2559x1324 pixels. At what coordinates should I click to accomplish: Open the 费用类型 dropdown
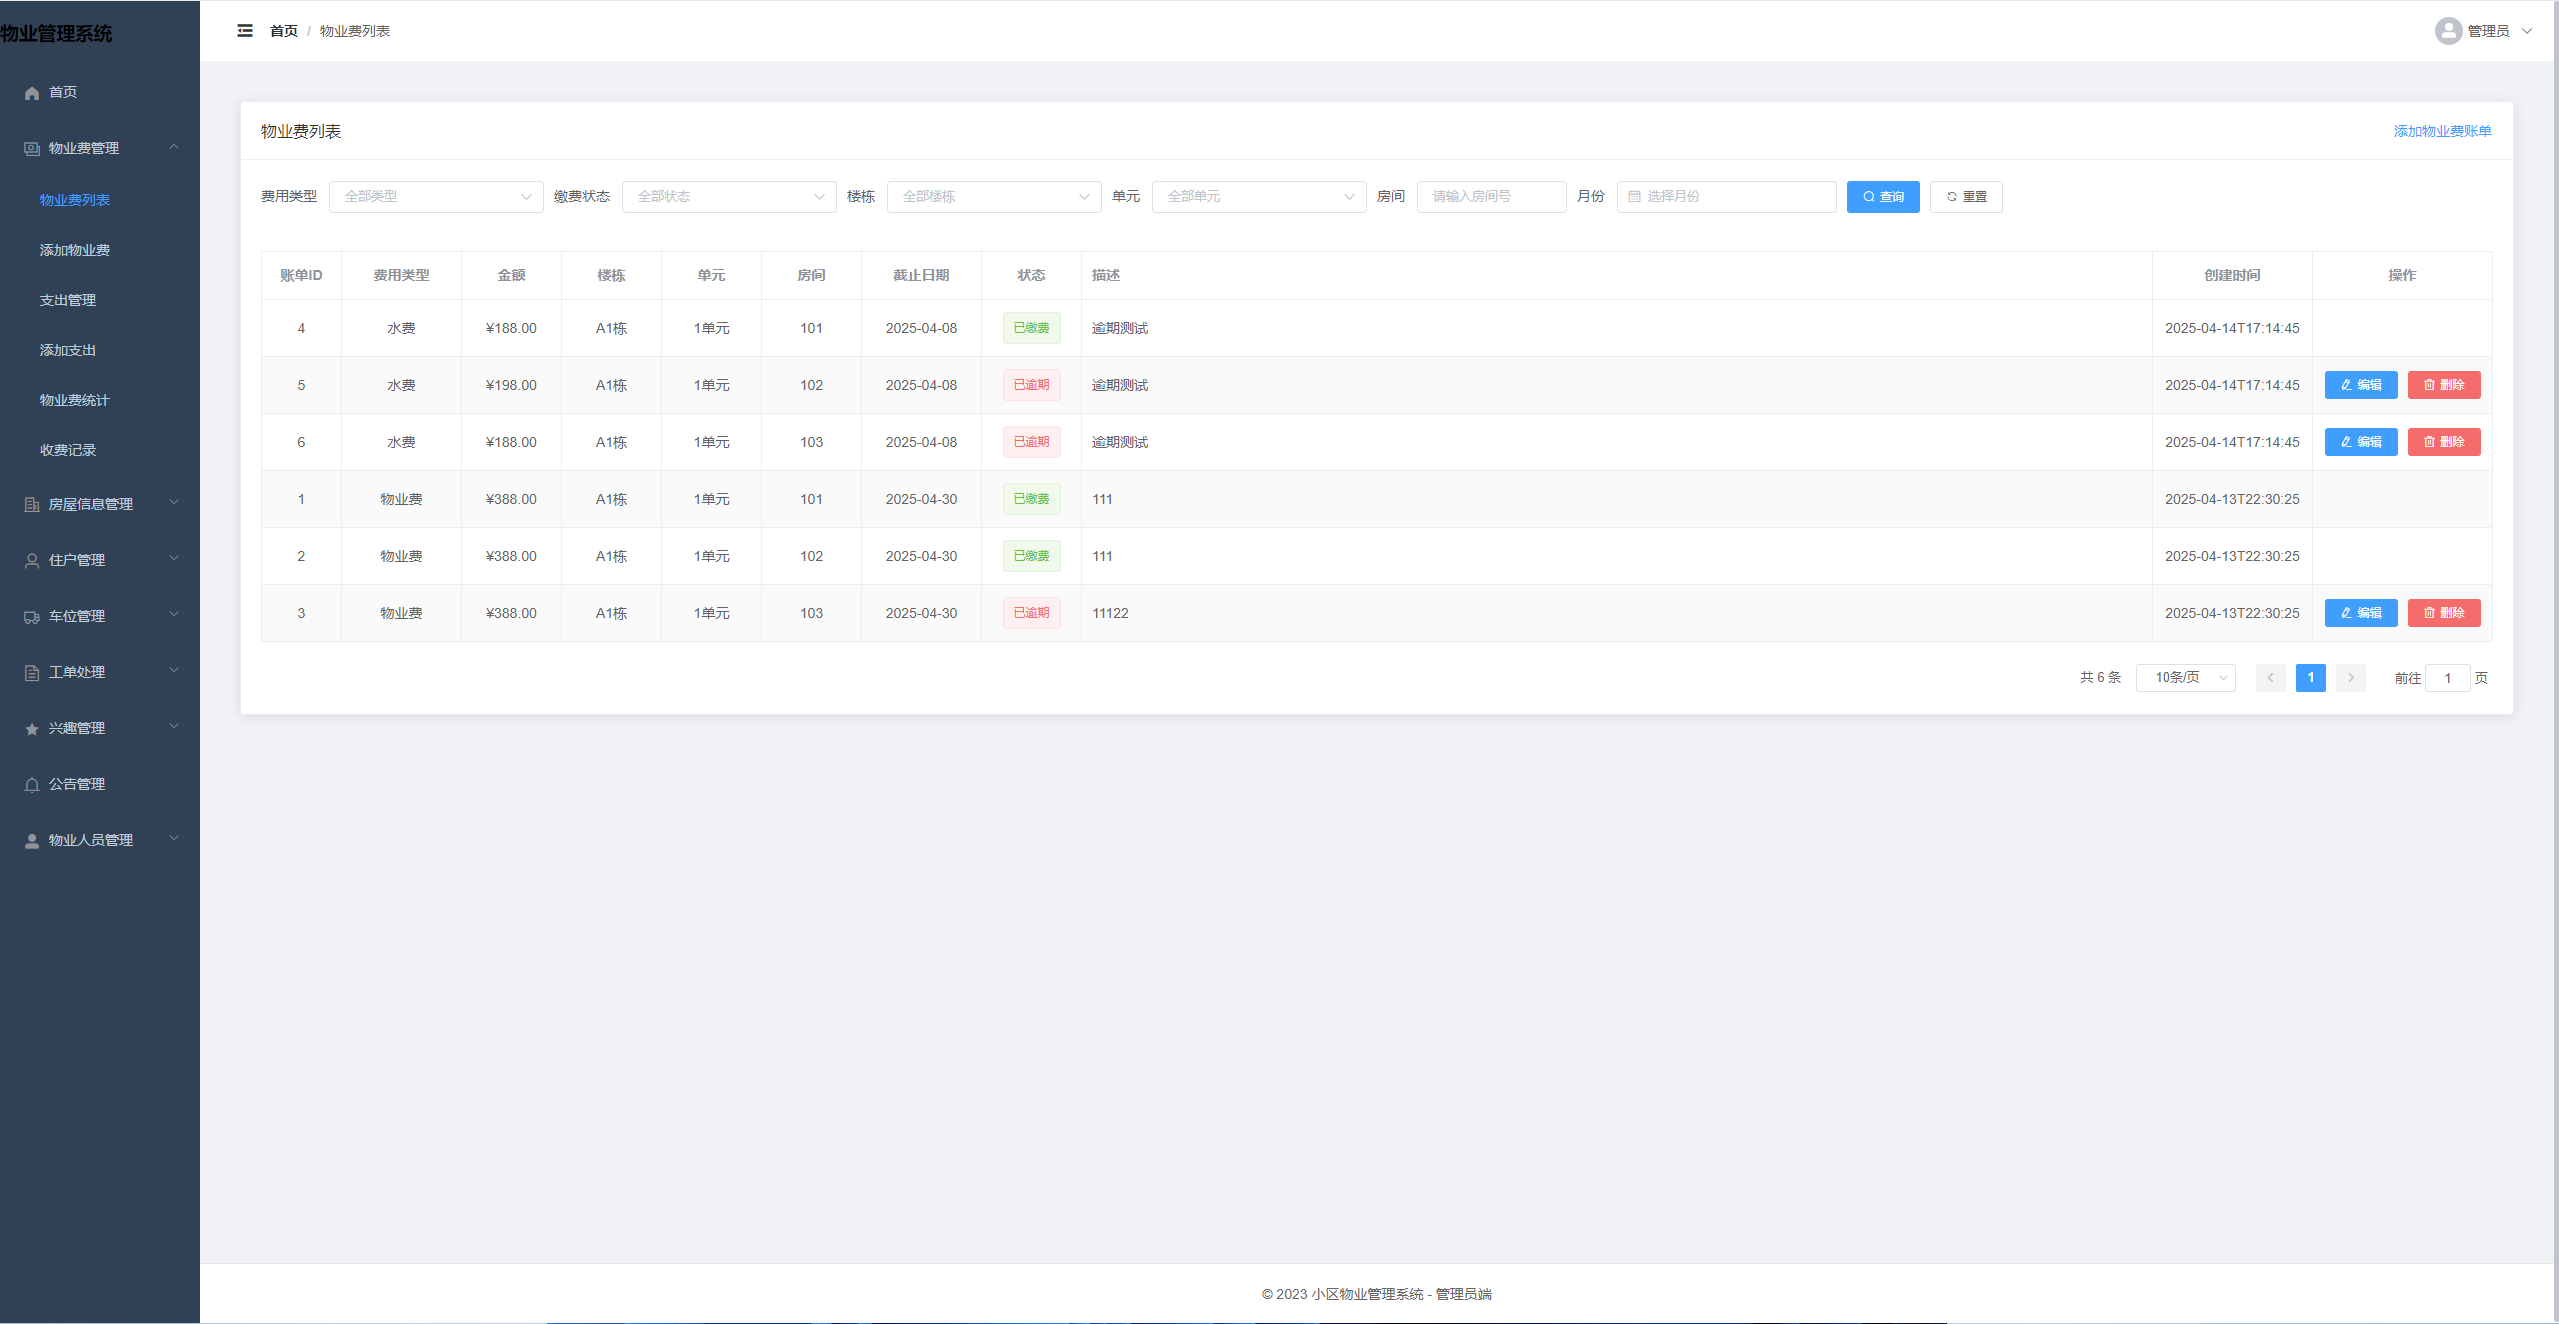pos(436,197)
